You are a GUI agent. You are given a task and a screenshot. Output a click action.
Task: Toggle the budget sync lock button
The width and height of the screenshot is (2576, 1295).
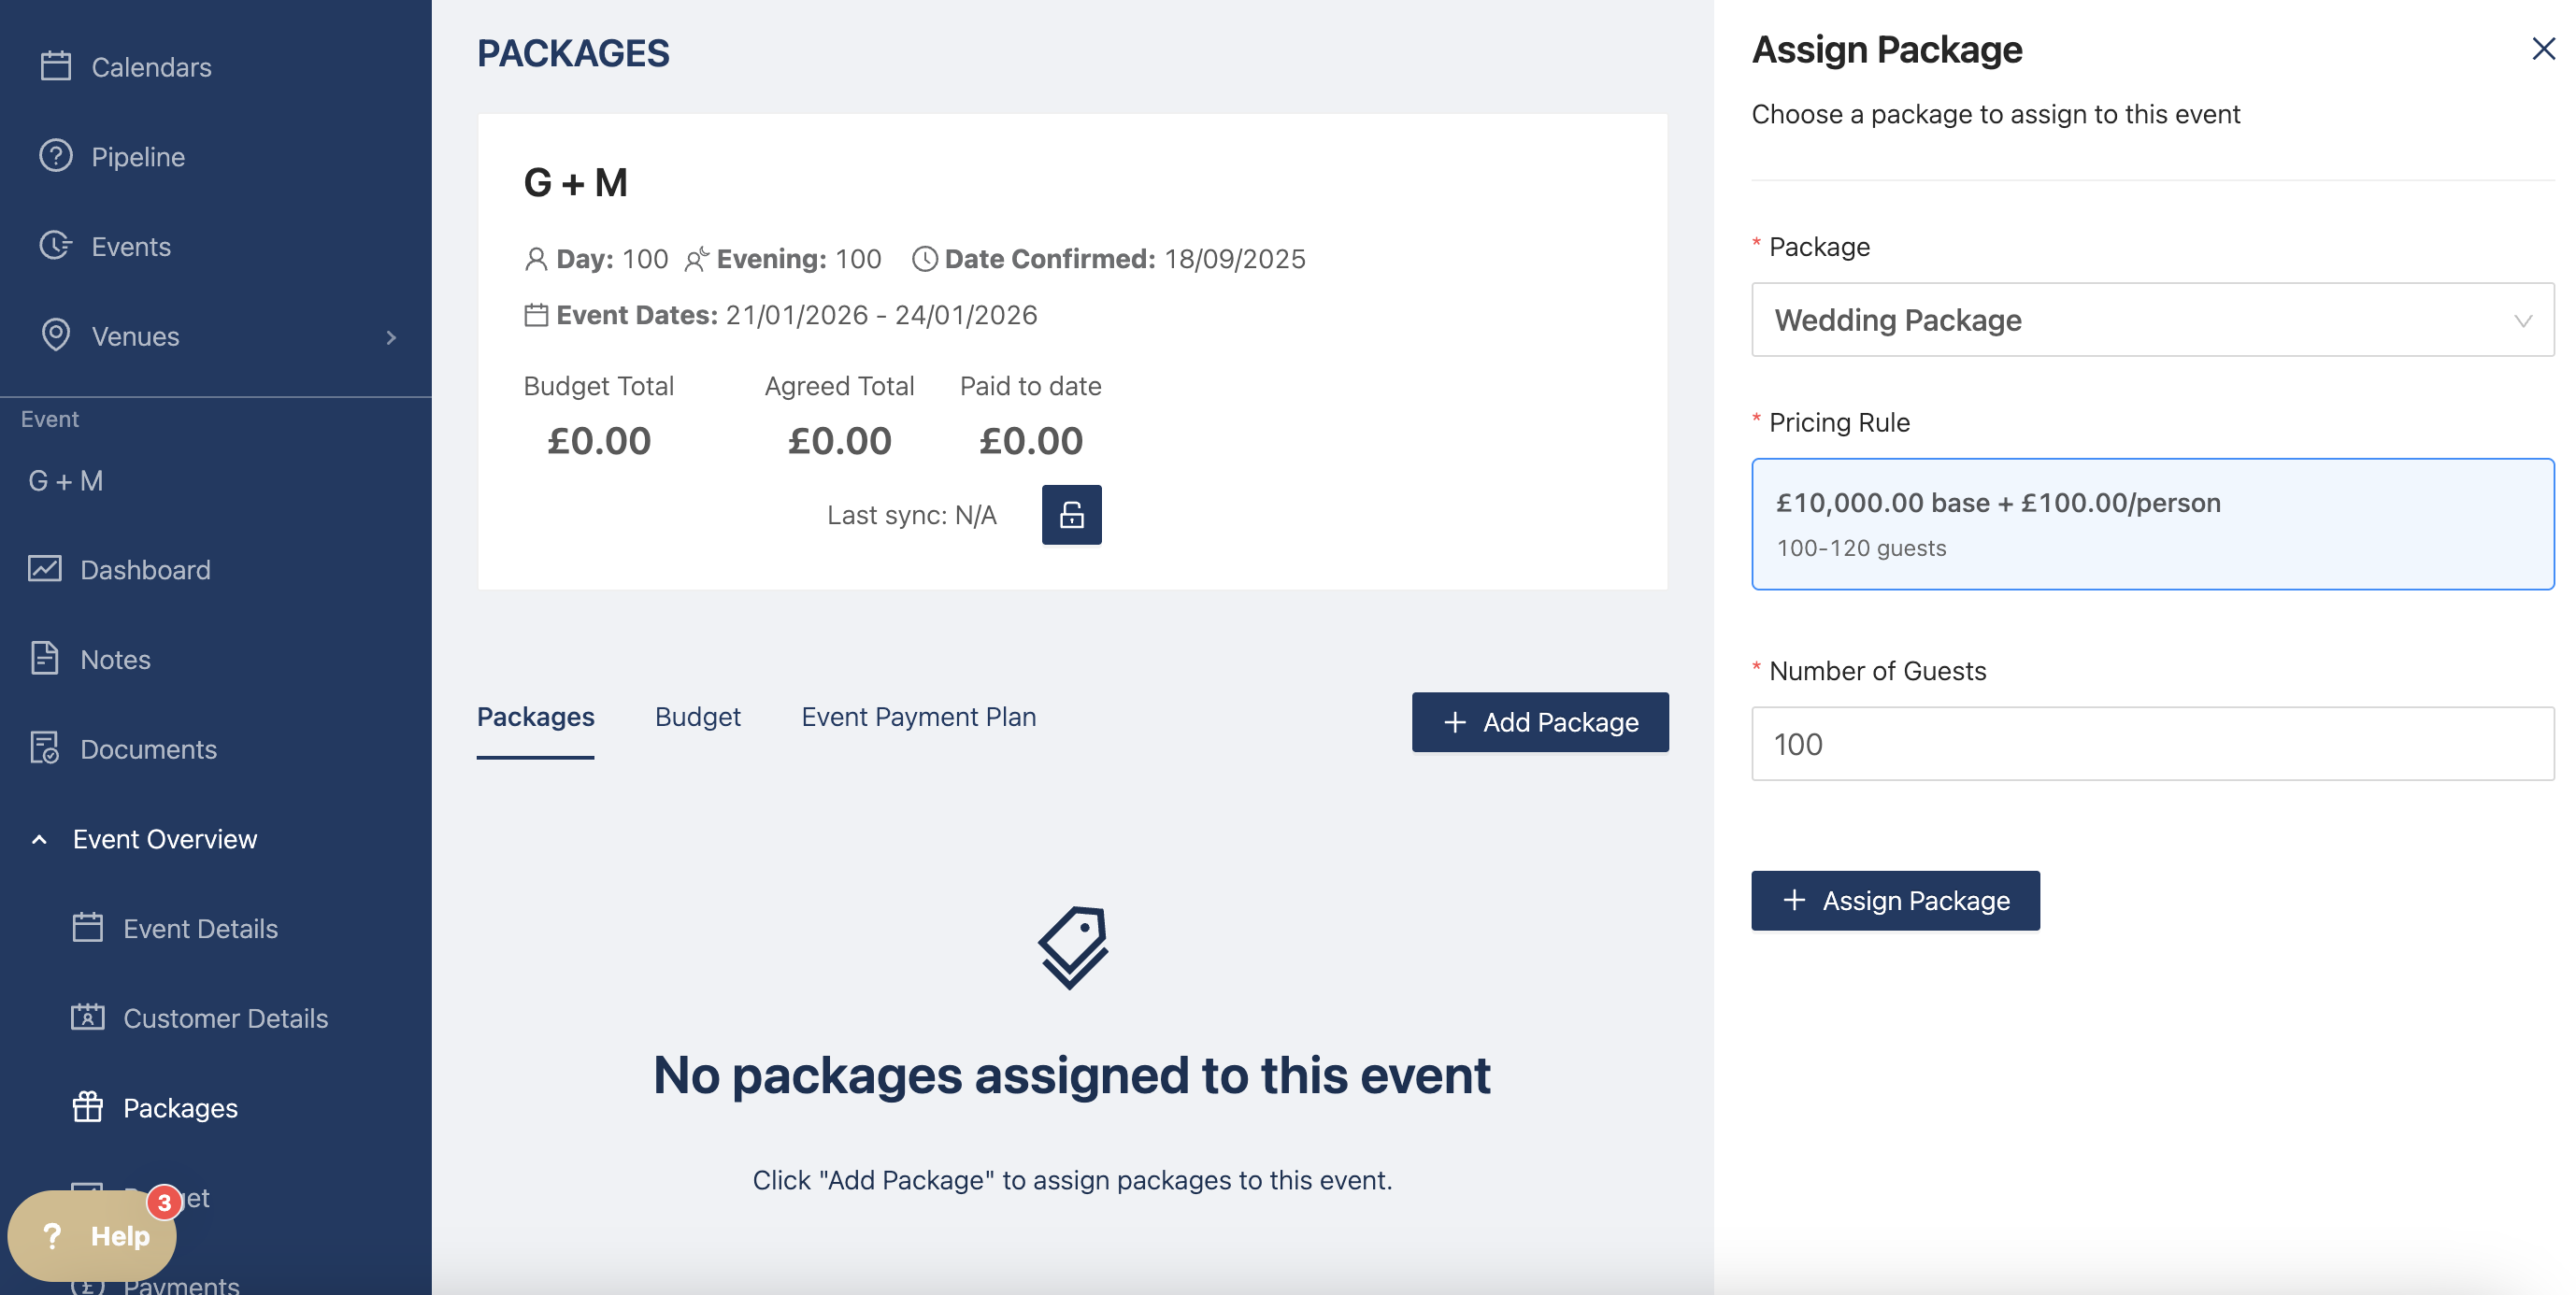click(1071, 515)
